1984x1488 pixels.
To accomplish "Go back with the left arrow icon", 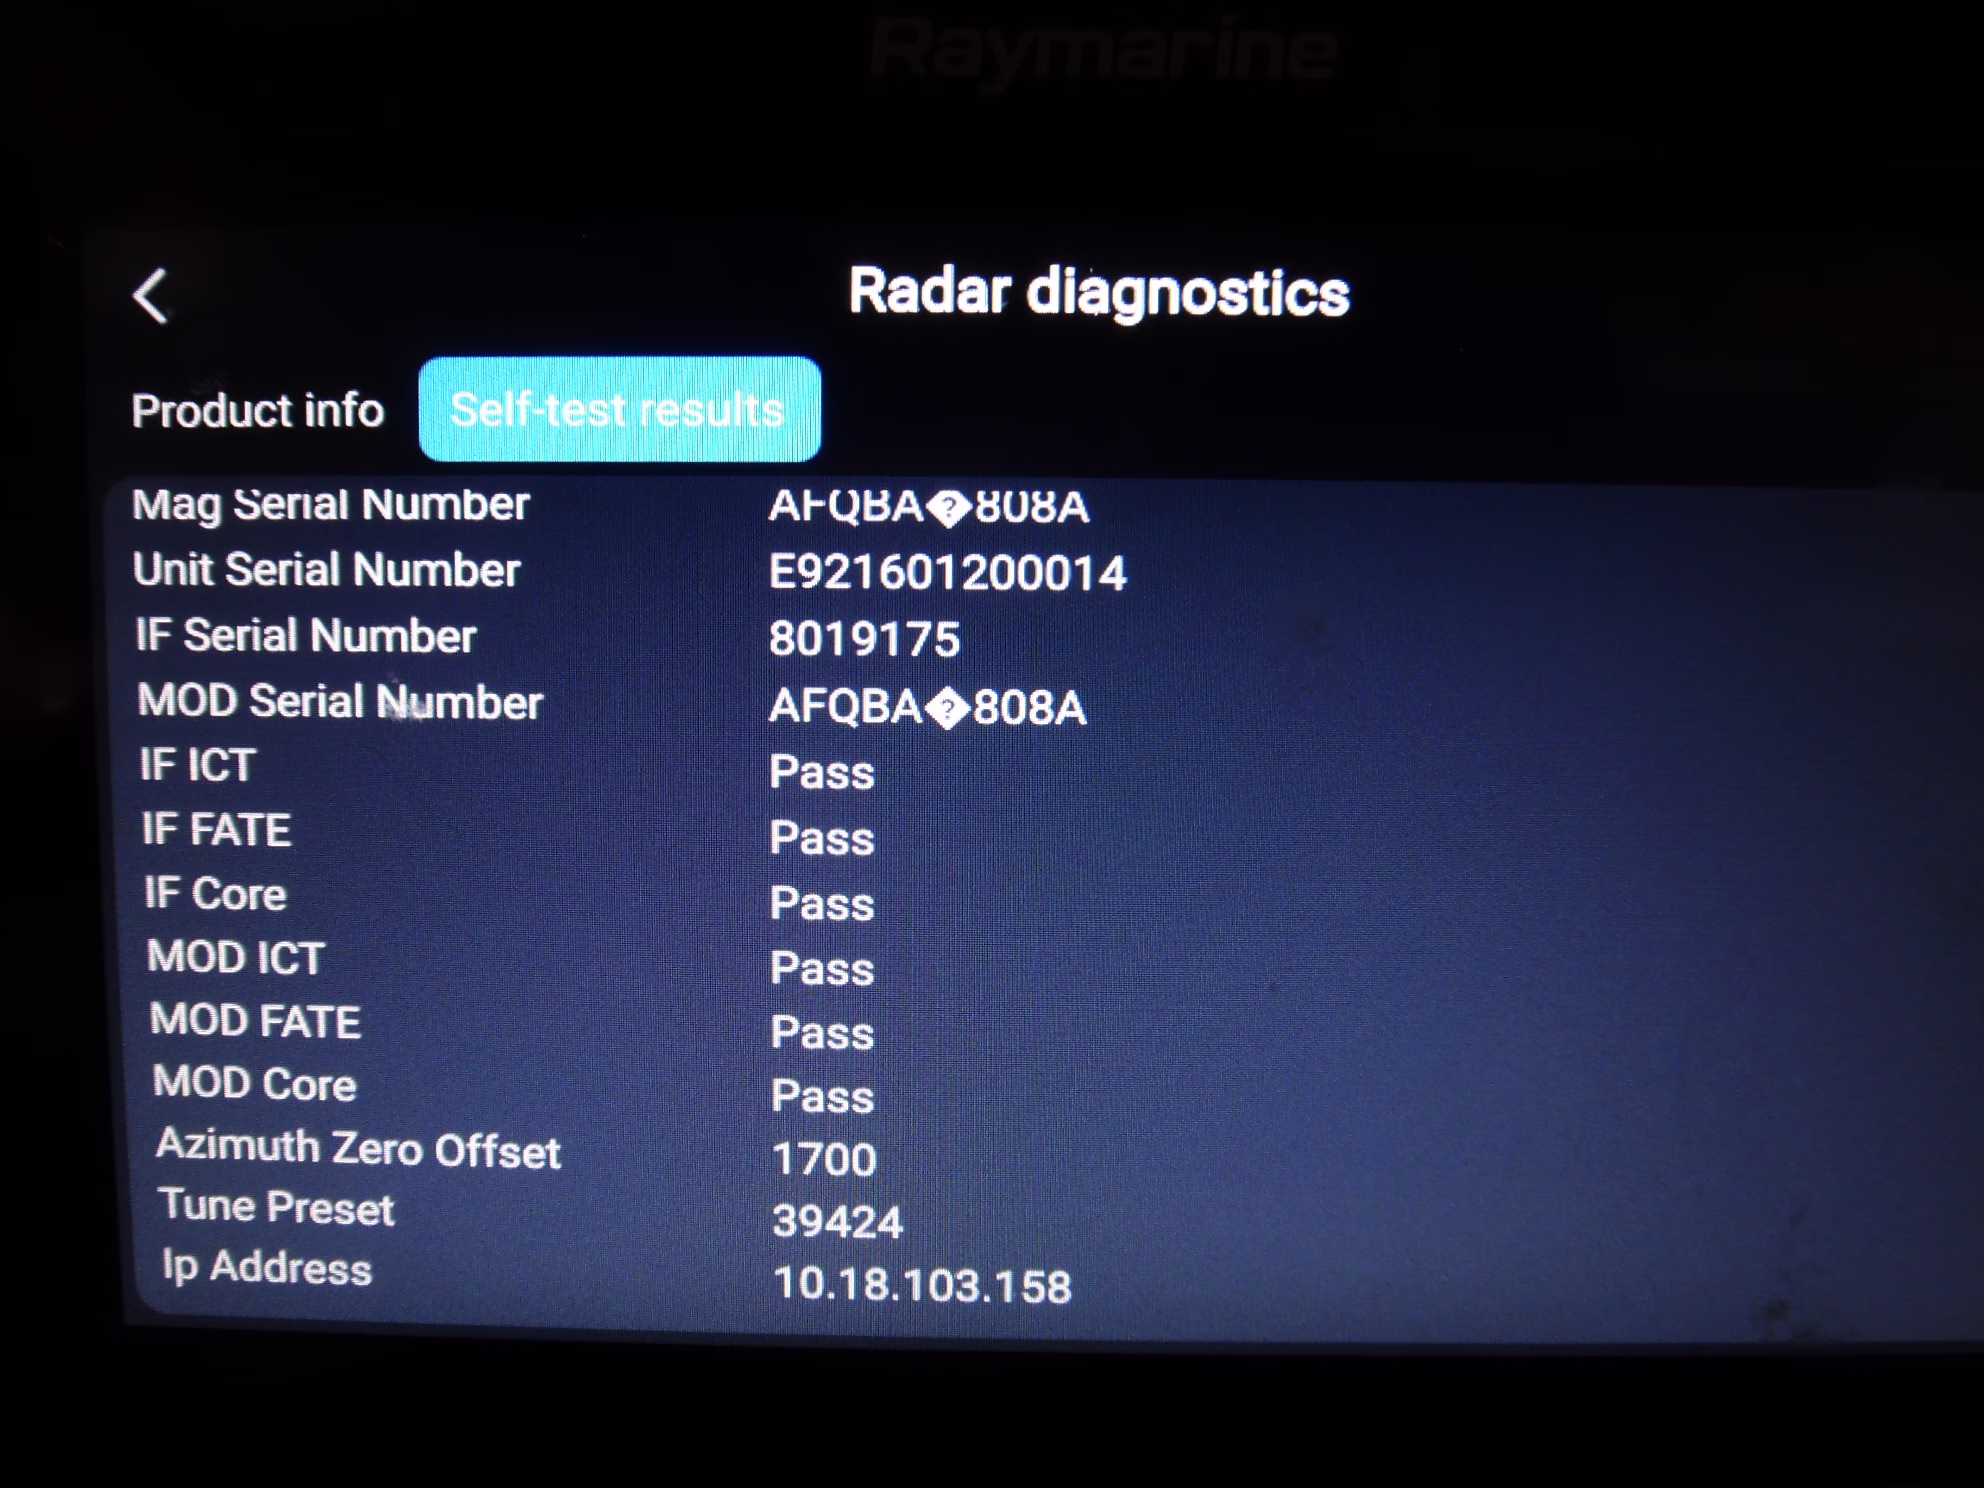I will [152, 296].
